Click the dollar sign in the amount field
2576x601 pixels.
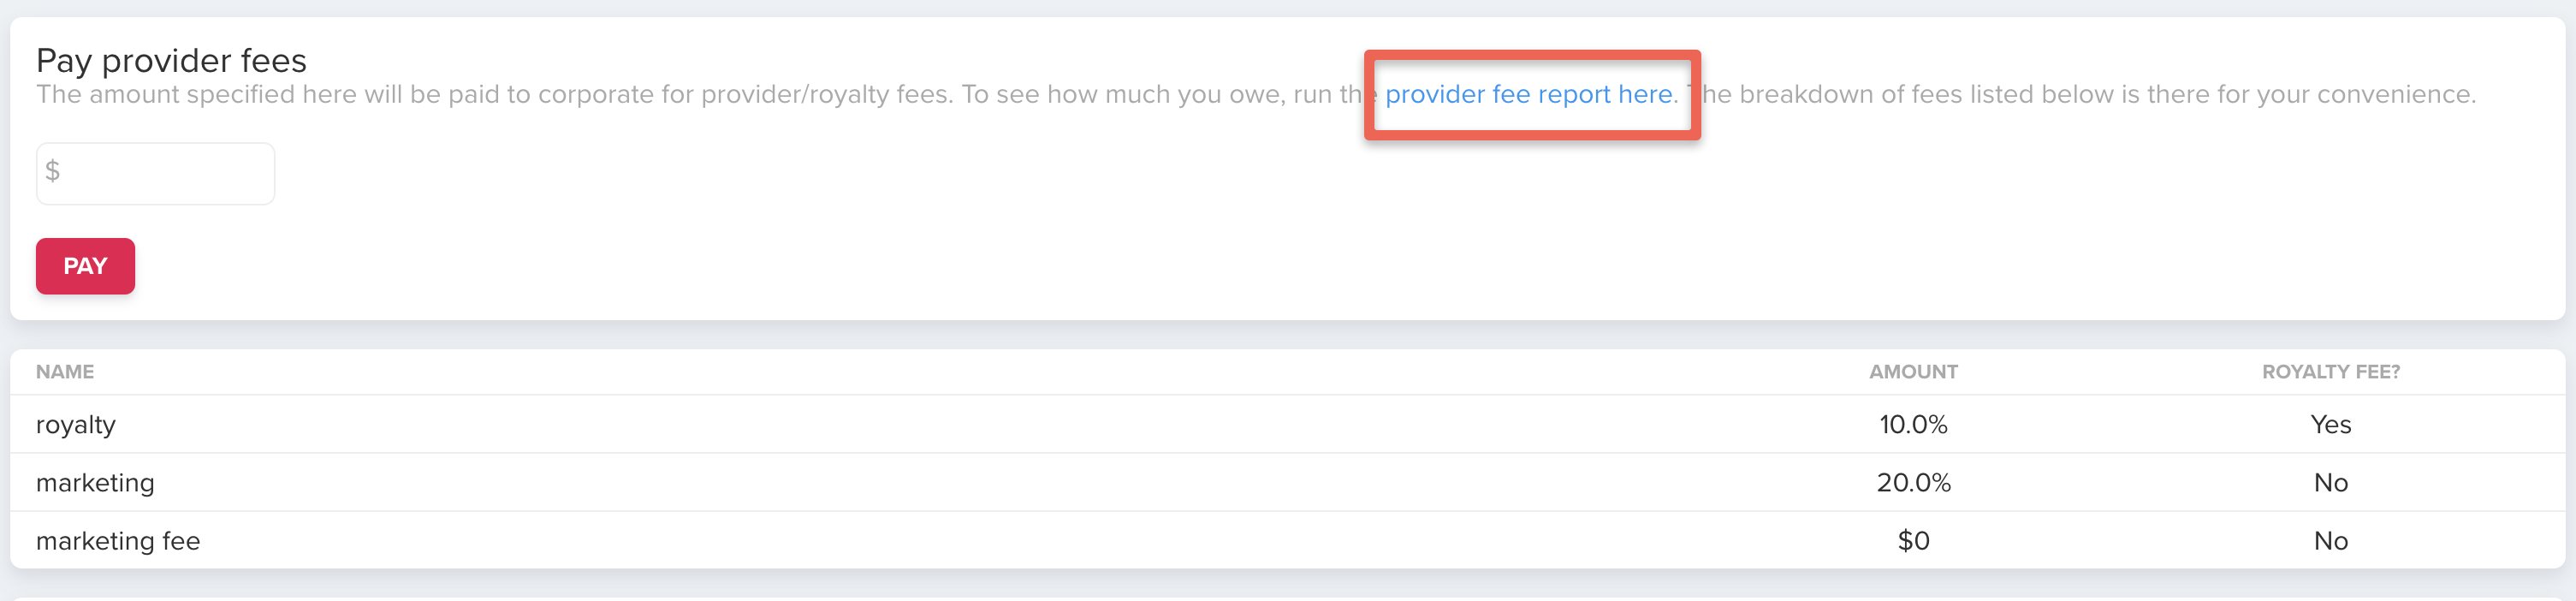[x=53, y=171]
